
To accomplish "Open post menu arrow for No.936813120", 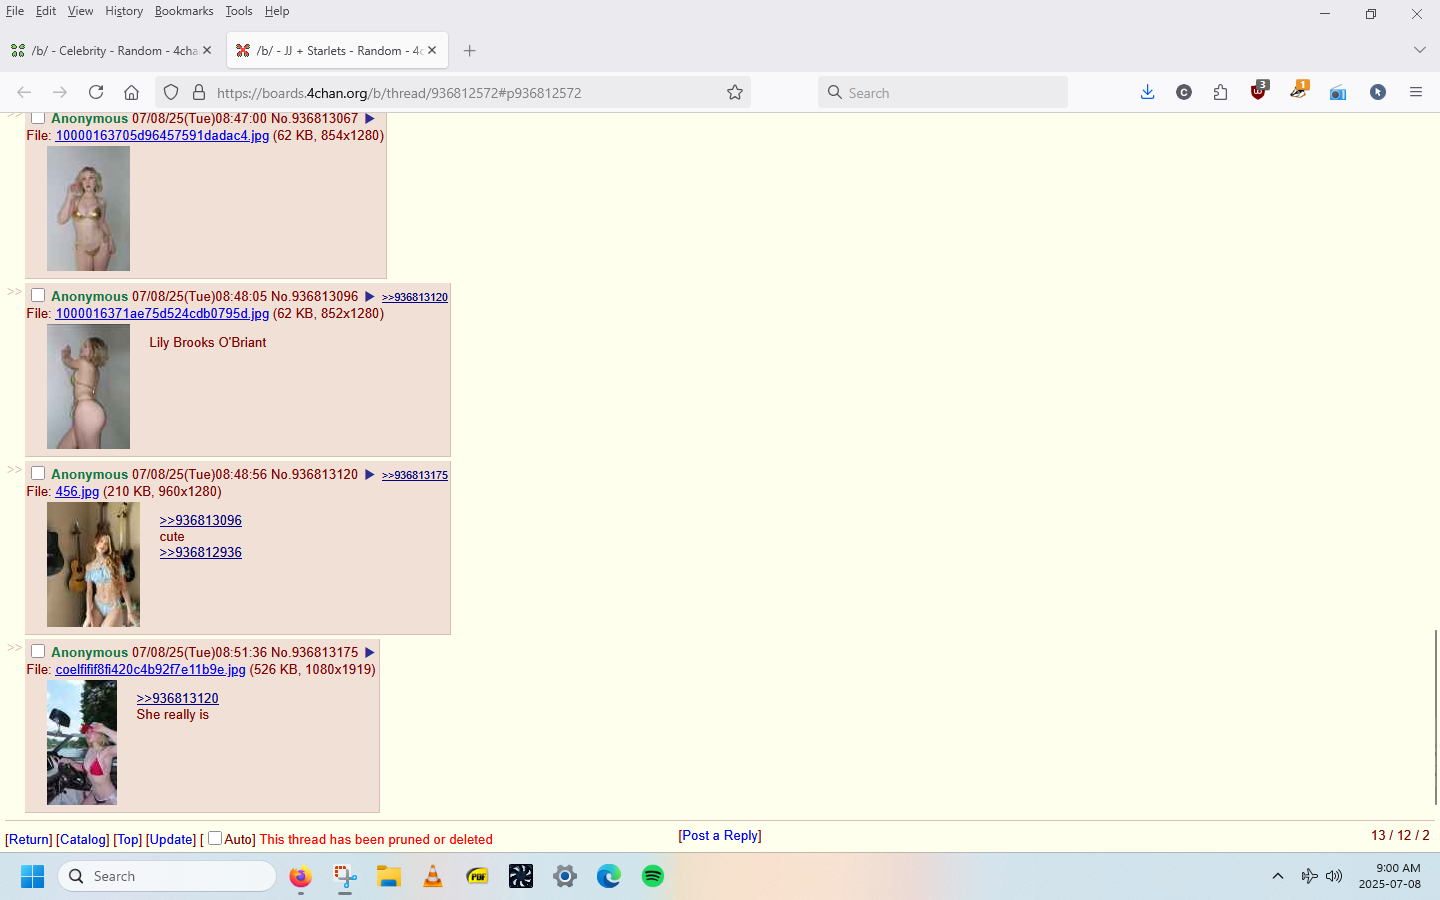I will click(x=369, y=474).
